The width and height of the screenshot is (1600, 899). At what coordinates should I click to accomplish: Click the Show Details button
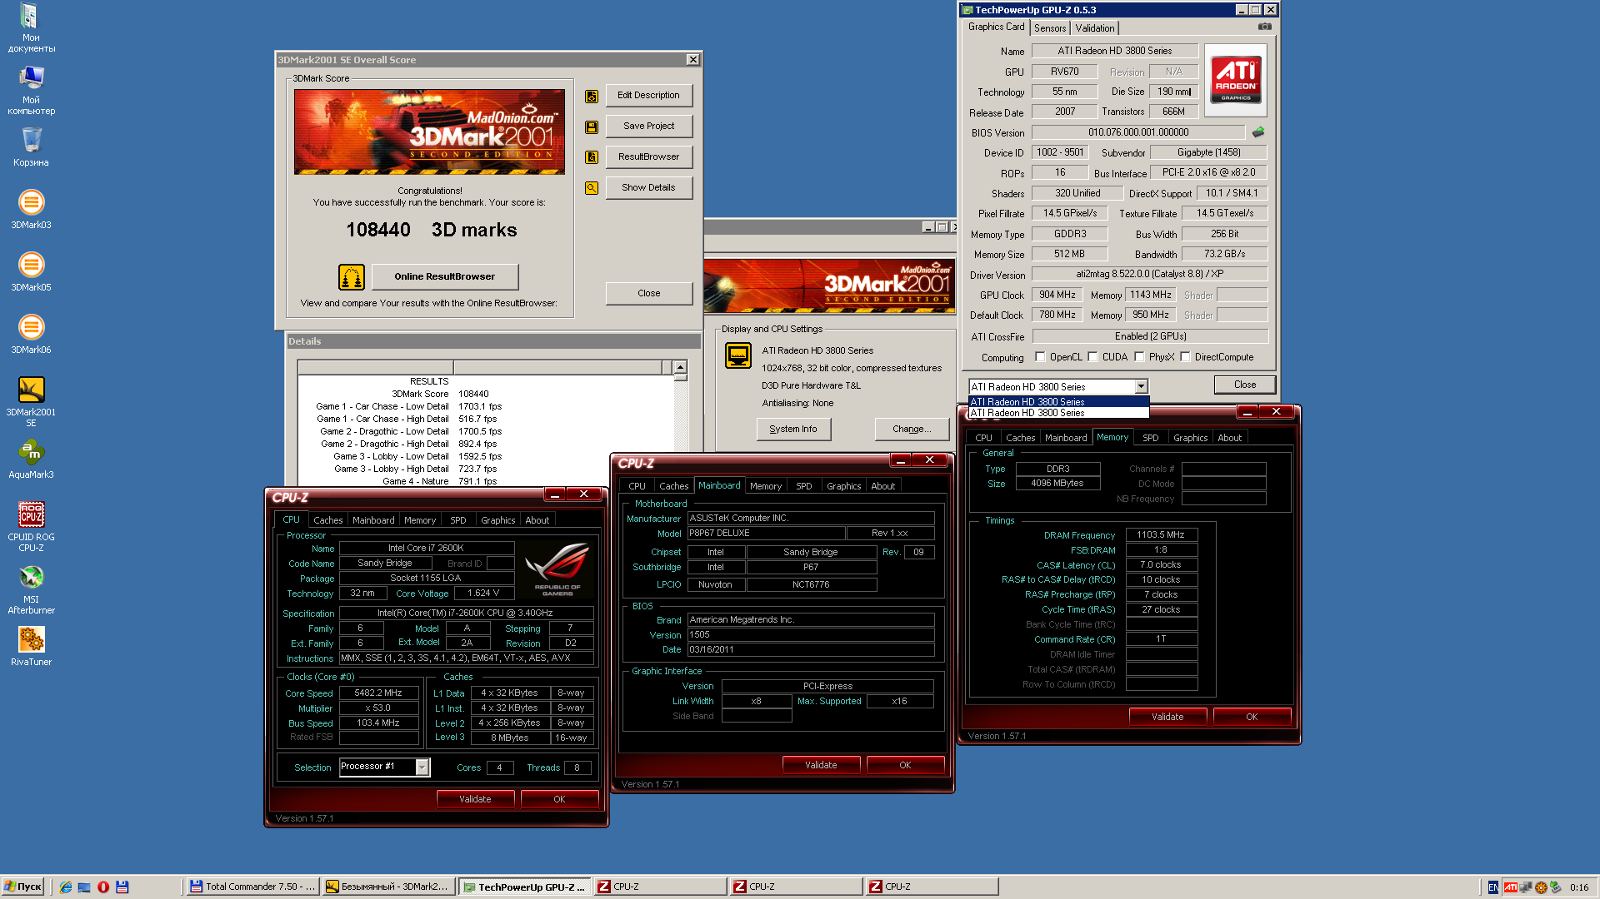[648, 188]
